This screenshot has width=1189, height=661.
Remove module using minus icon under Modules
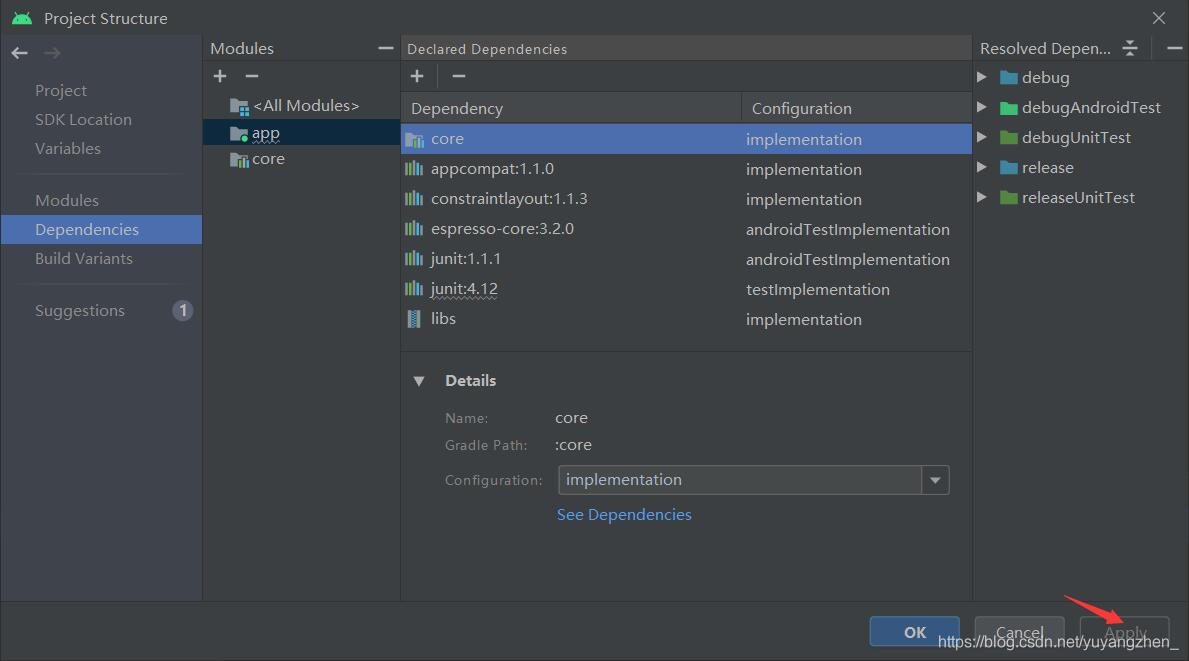(252, 76)
